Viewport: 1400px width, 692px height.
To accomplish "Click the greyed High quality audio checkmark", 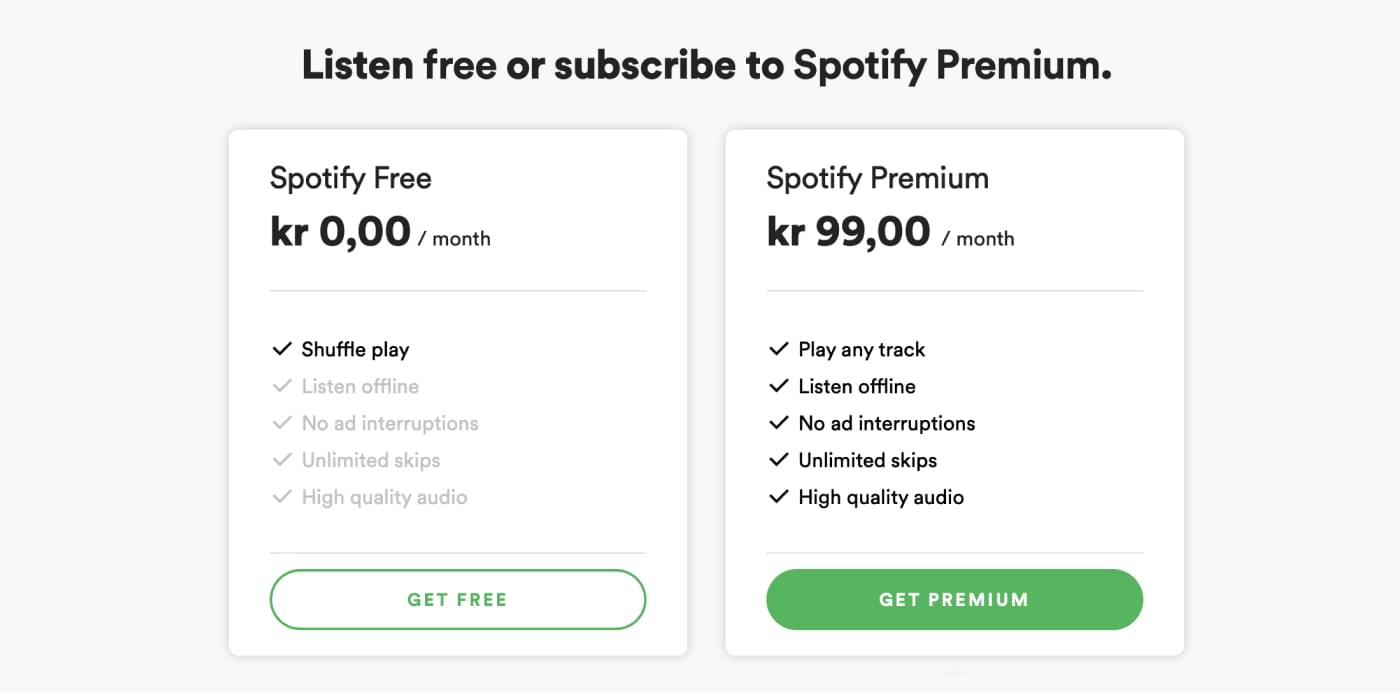I will [x=281, y=497].
